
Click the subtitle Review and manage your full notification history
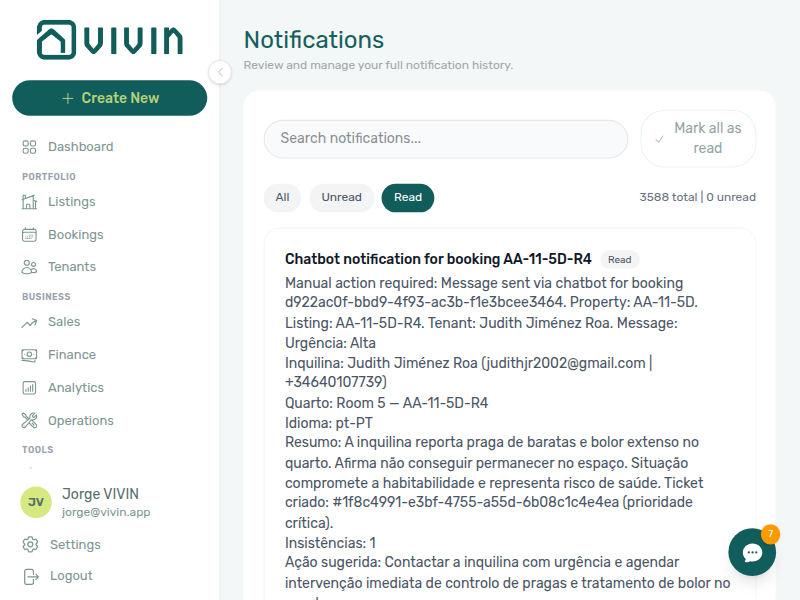[x=378, y=65]
